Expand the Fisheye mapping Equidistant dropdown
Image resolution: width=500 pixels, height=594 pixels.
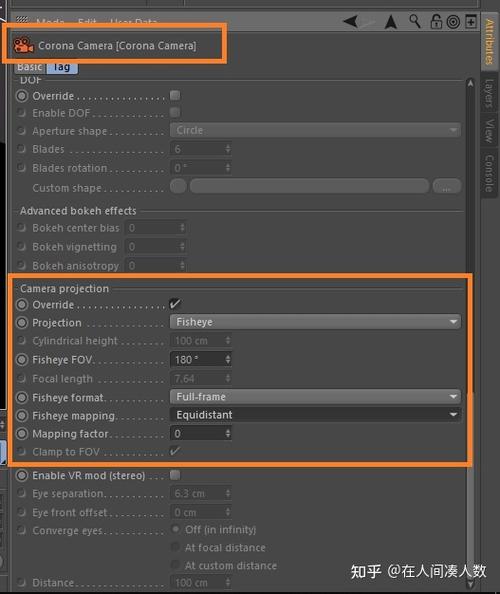point(315,415)
